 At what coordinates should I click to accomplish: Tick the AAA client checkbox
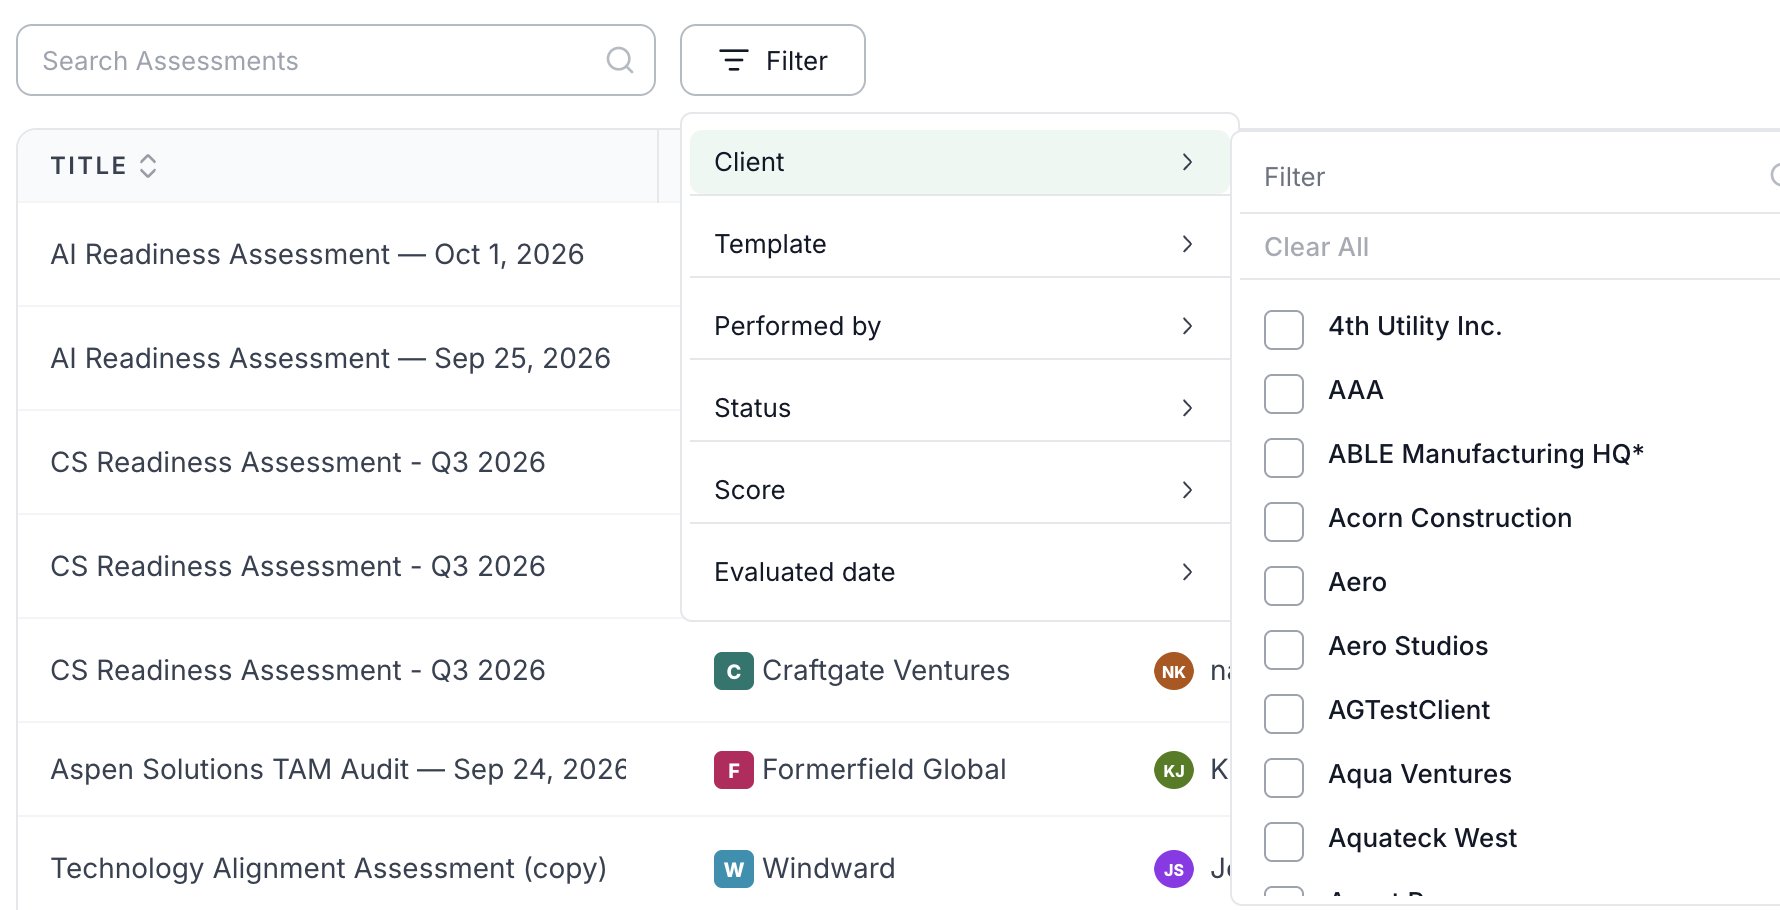tap(1284, 394)
